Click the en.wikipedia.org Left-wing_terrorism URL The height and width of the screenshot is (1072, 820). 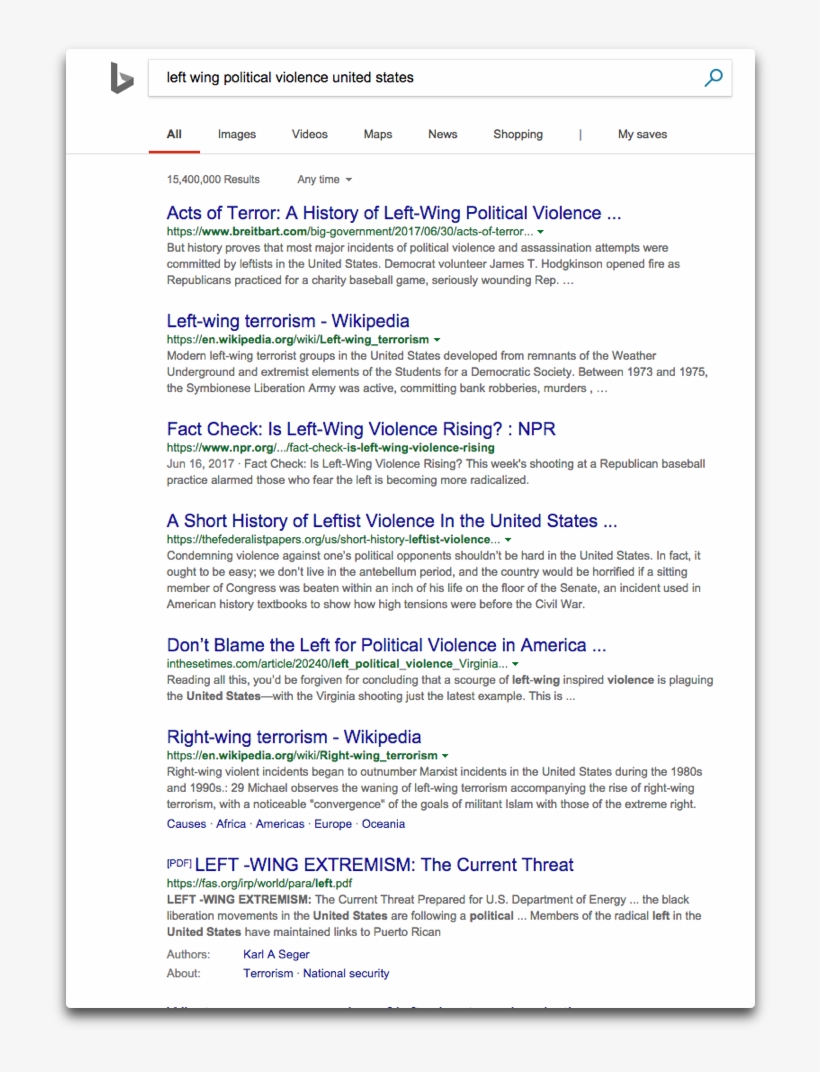click(297, 340)
